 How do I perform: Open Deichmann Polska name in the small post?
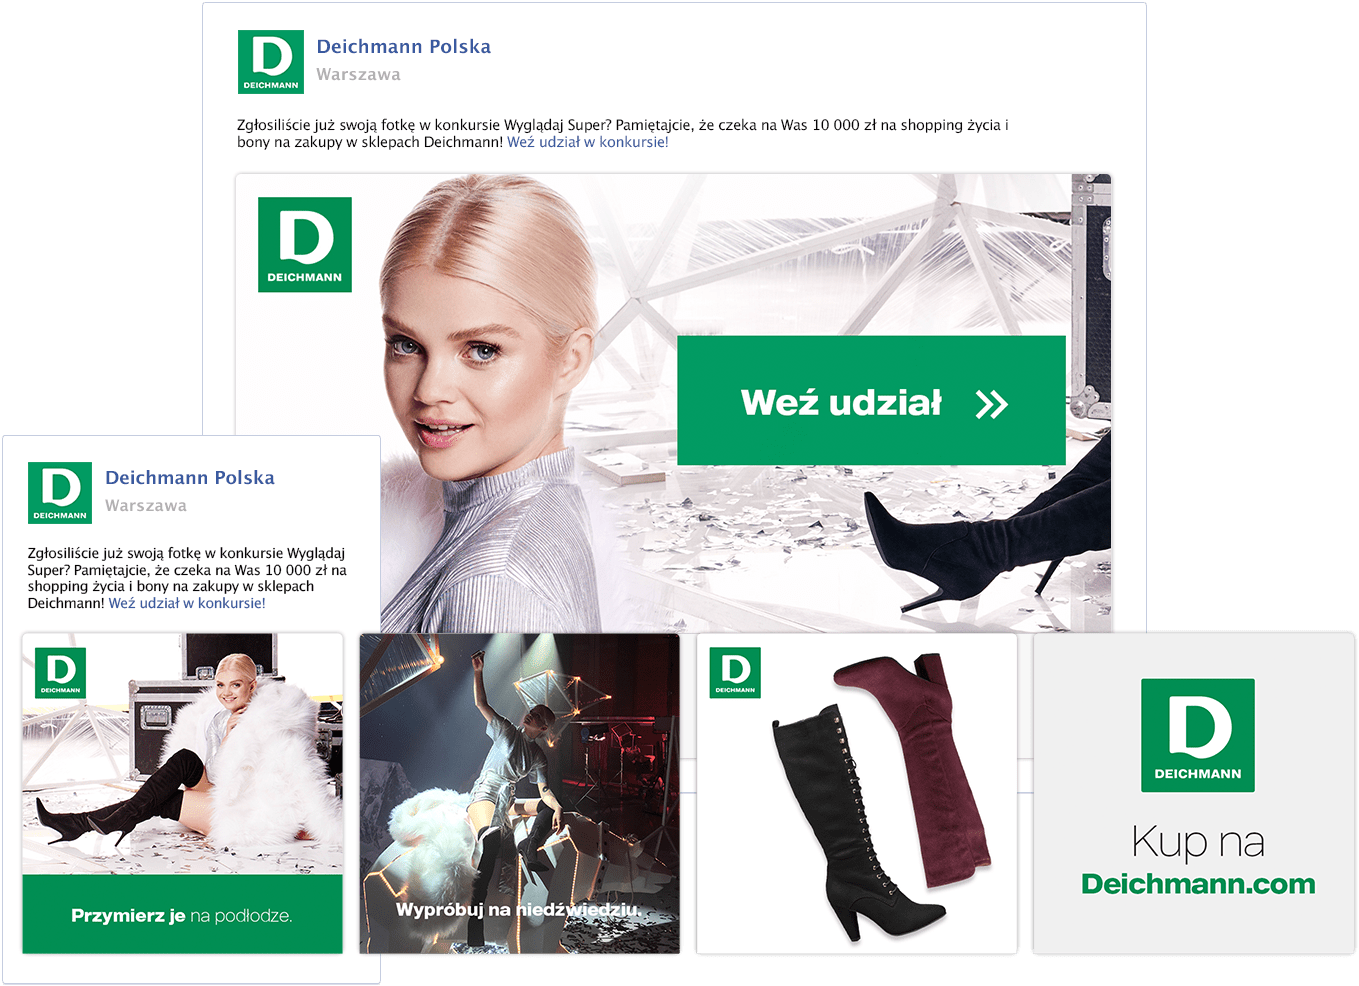(190, 478)
